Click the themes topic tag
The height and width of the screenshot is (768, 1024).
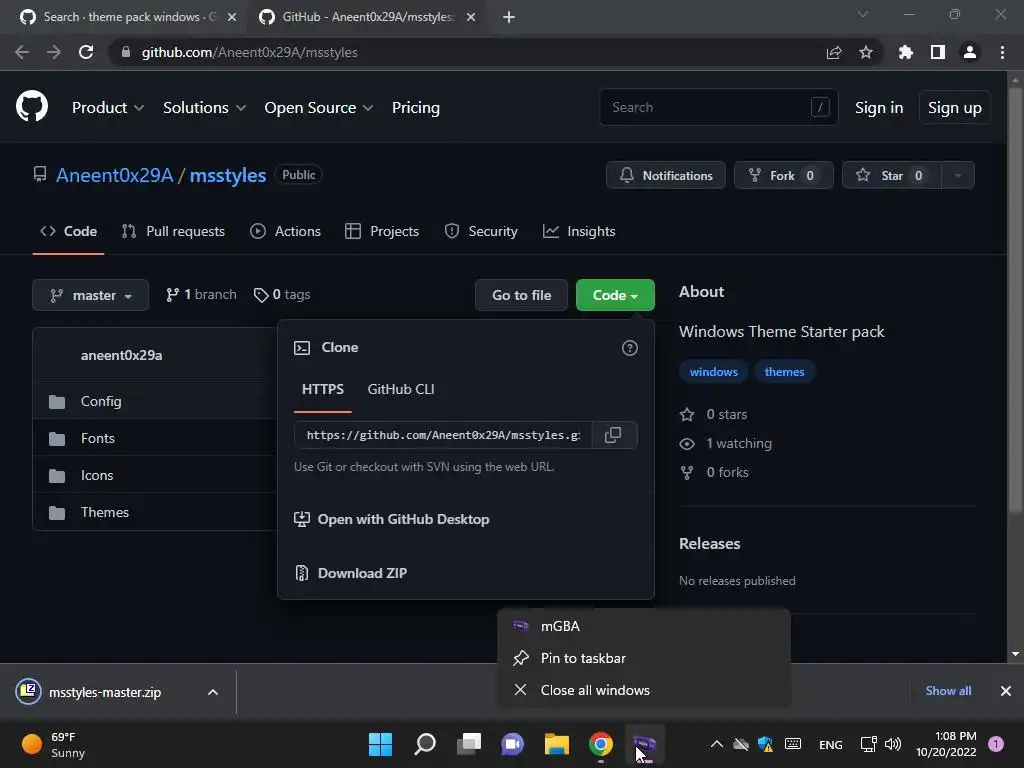[x=784, y=372]
